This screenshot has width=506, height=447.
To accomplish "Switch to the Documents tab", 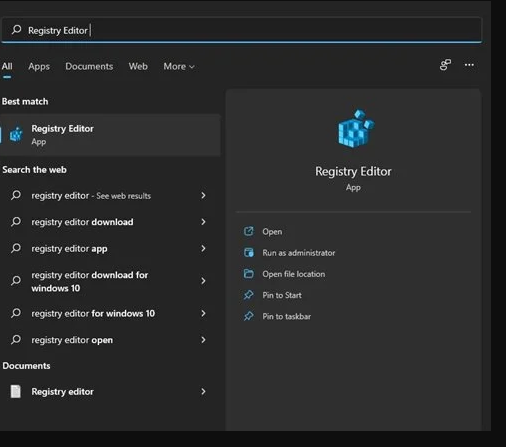I will pyautogui.click(x=89, y=66).
